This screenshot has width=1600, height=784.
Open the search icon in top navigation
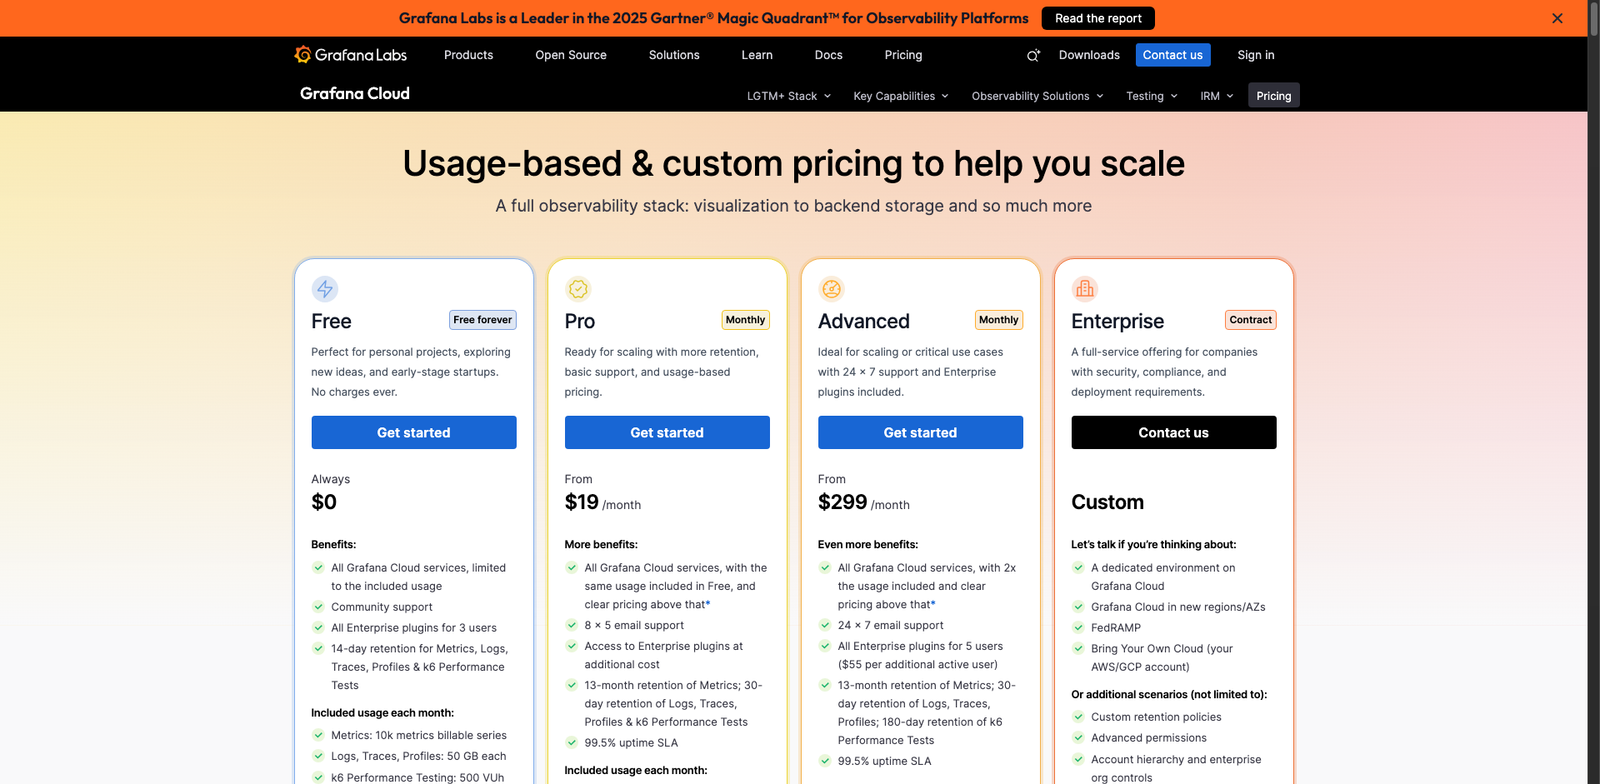1033,56
